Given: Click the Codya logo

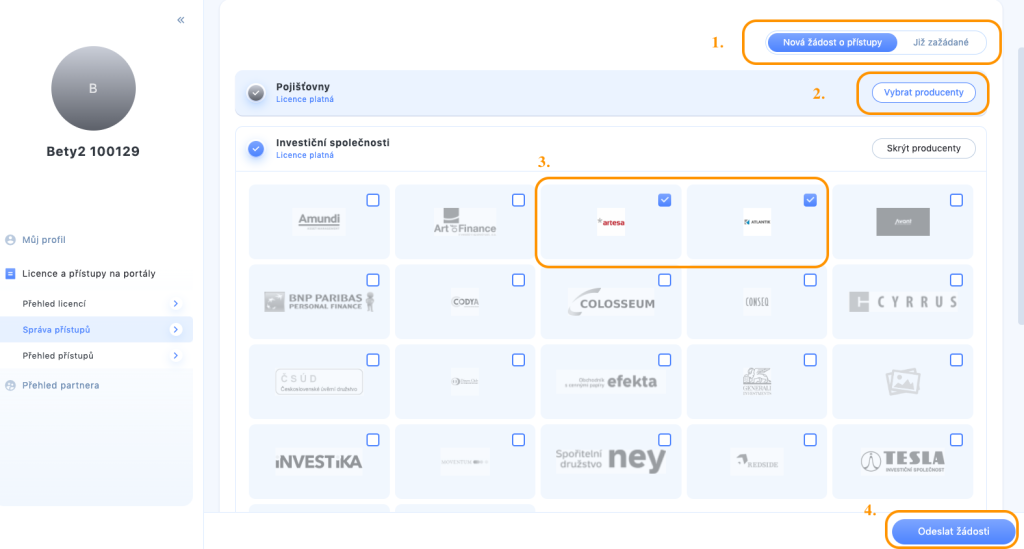Looking at the screenshot, I should coord(465,302).
